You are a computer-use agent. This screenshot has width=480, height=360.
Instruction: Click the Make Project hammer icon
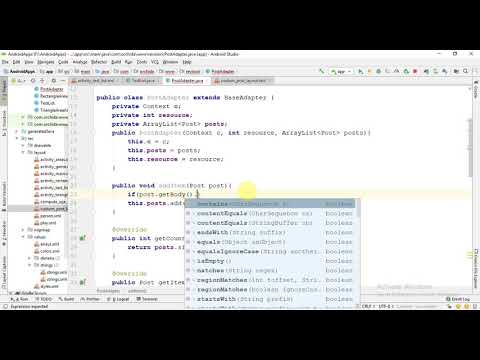pyautogui.click(x=322, y=71)
